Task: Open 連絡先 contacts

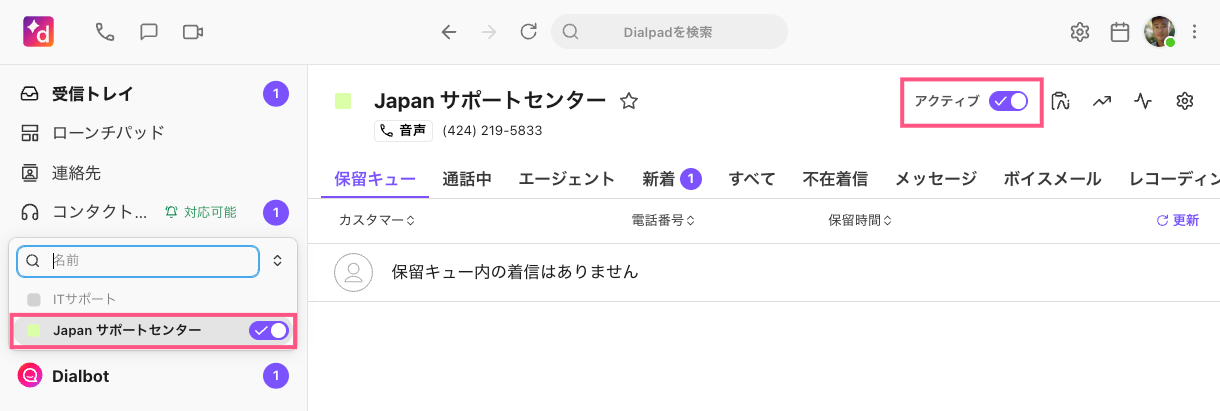Action: (76, 173)
